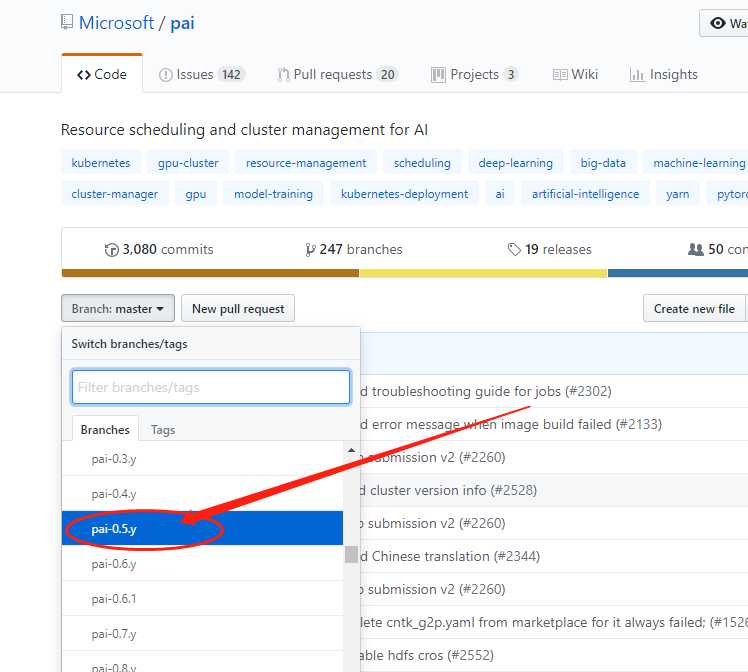Open commit hdfs cros (#2552)
Screen dimensions: 748x672
[427, 655]
